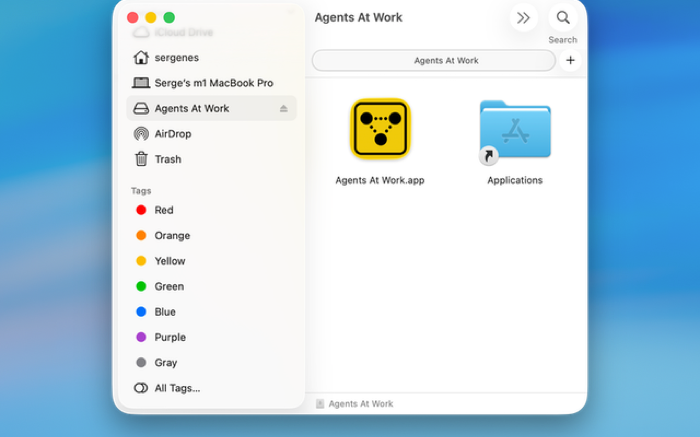Filter by the Purple tag

pos(211,337)
